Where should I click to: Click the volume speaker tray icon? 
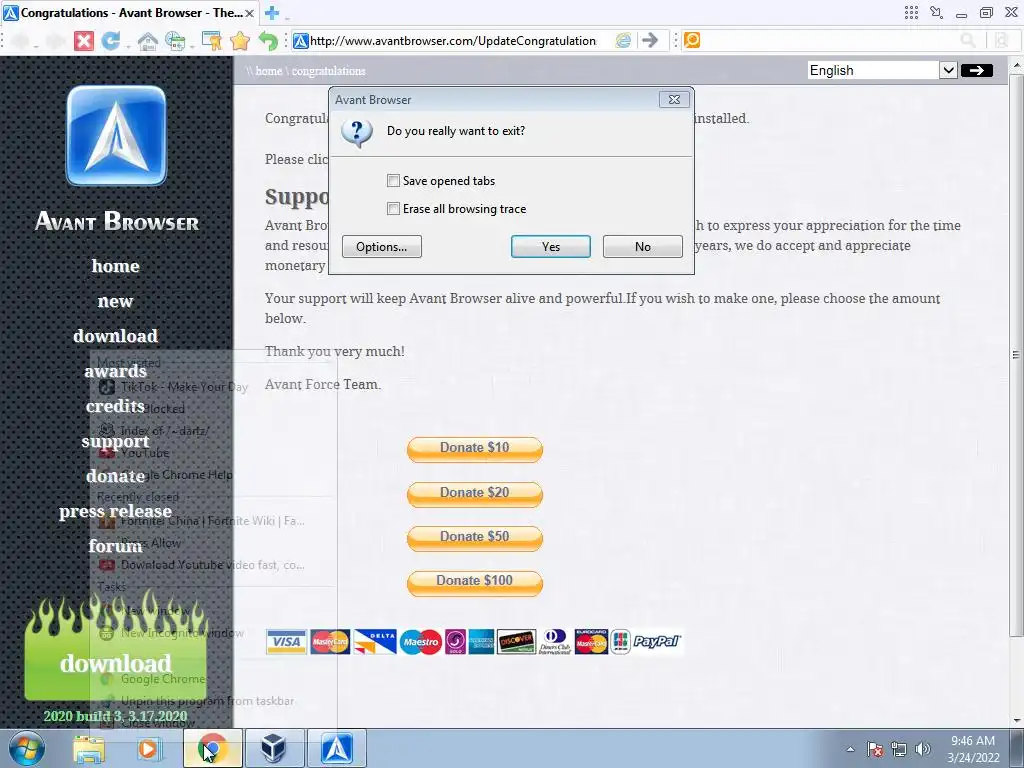[923, 750]
